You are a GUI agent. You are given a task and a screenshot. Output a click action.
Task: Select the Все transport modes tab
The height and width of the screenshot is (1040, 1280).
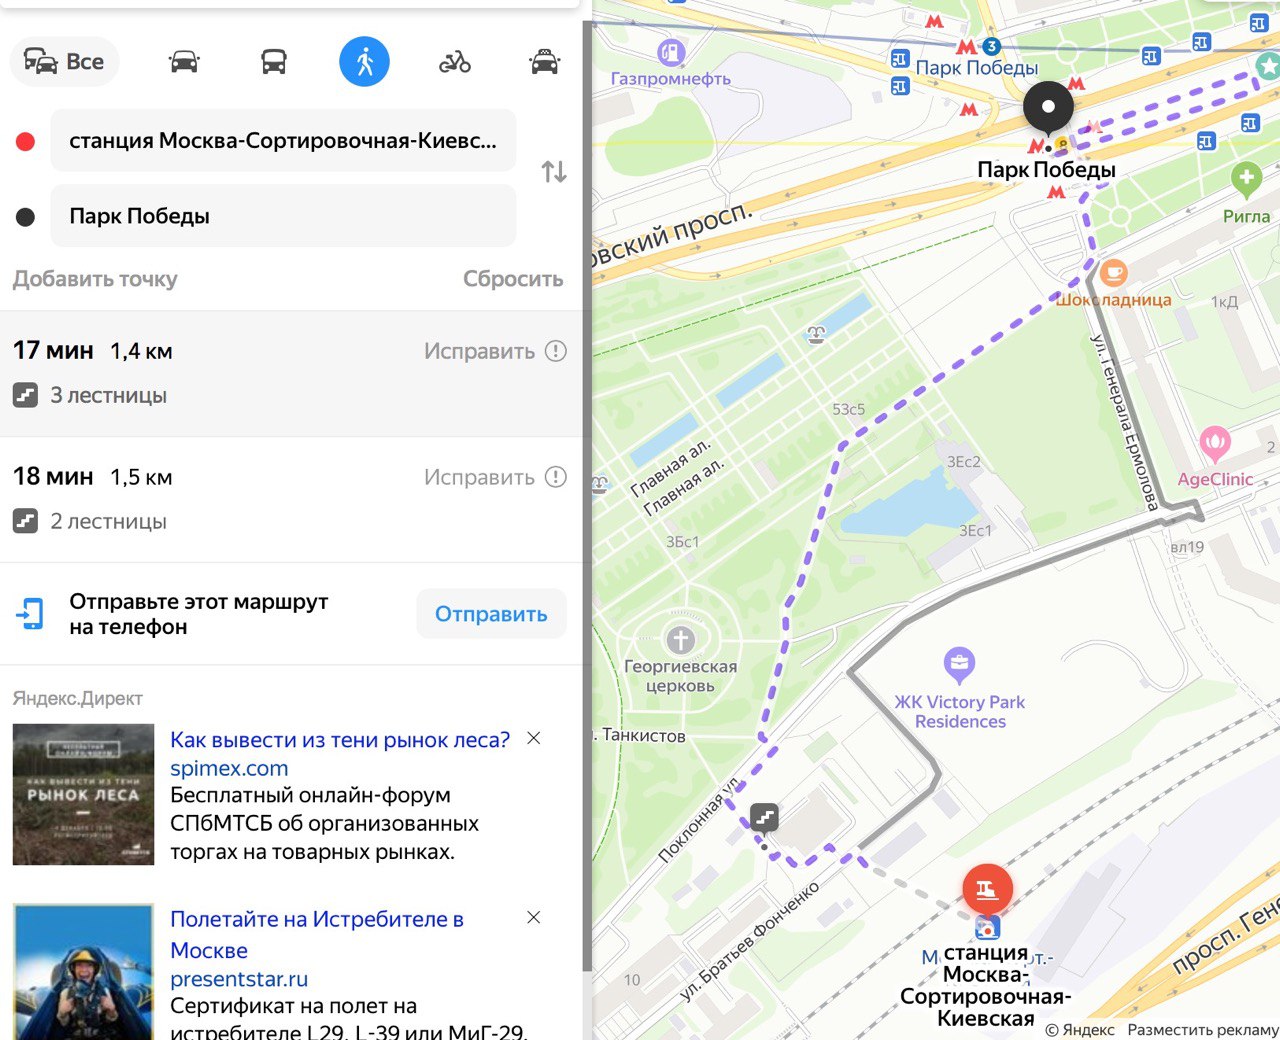pos(64,62)
